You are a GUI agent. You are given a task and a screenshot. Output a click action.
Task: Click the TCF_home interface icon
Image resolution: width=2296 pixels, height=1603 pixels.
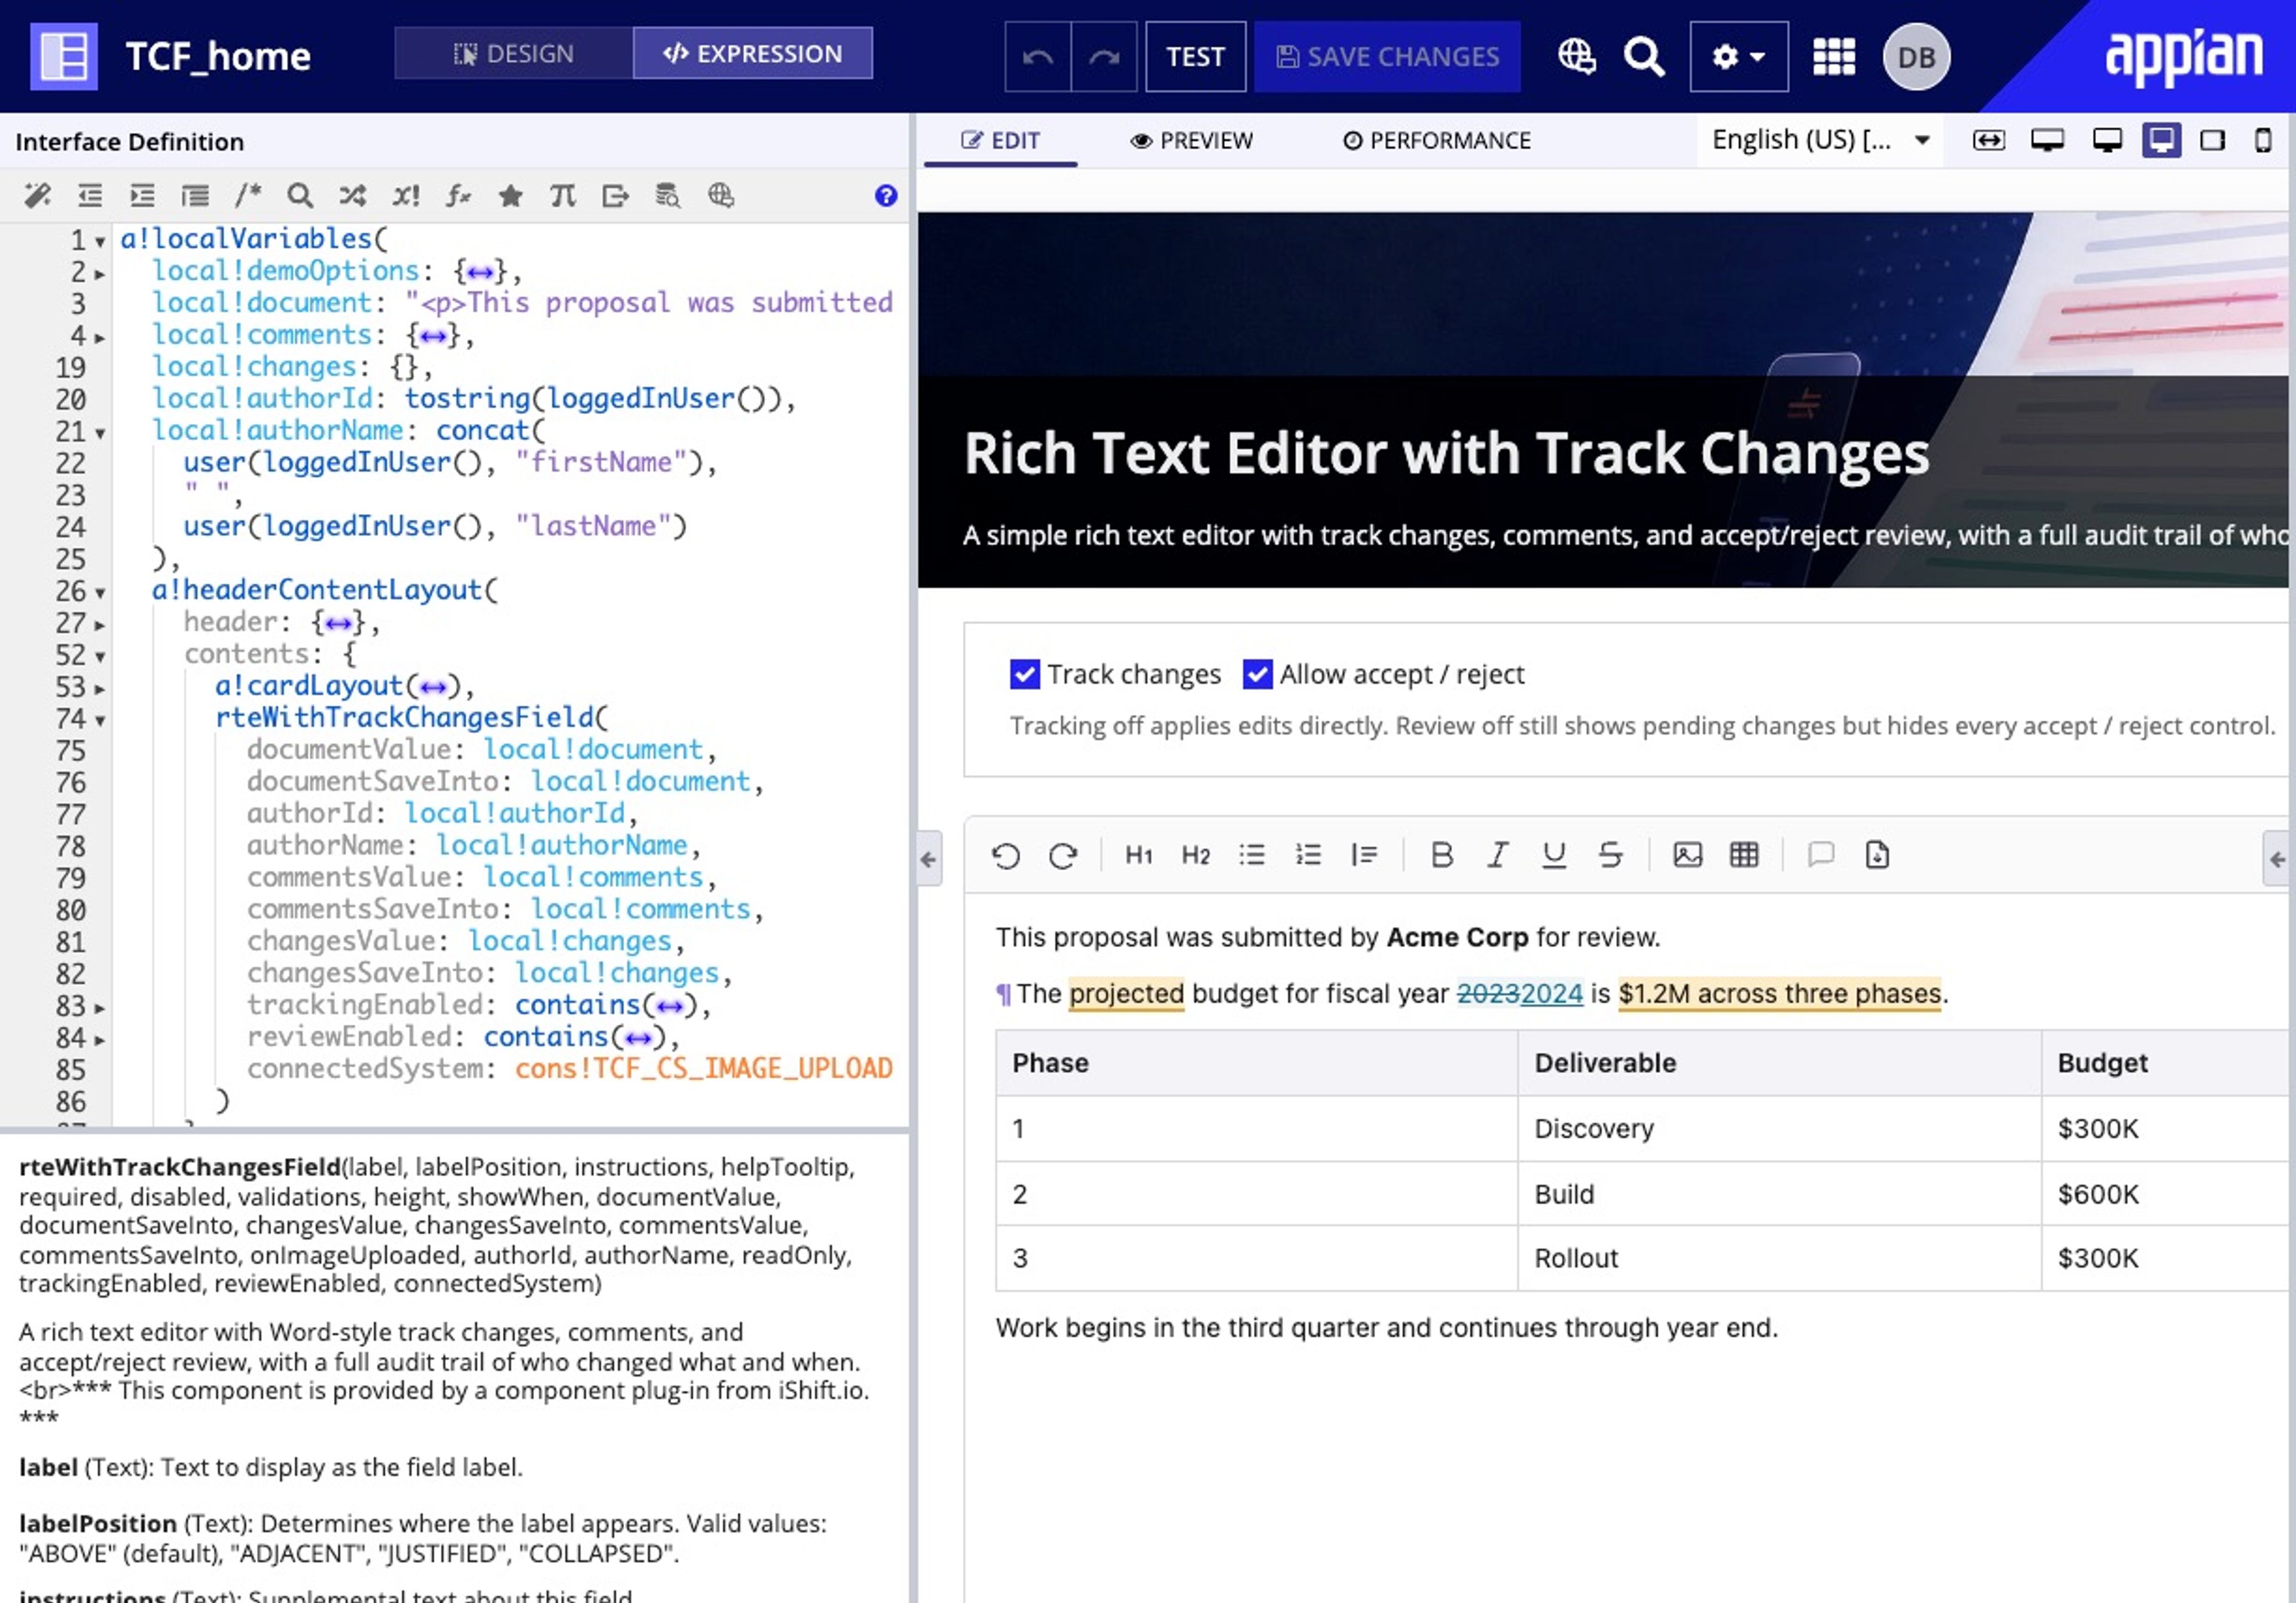[x=63, y=56]
